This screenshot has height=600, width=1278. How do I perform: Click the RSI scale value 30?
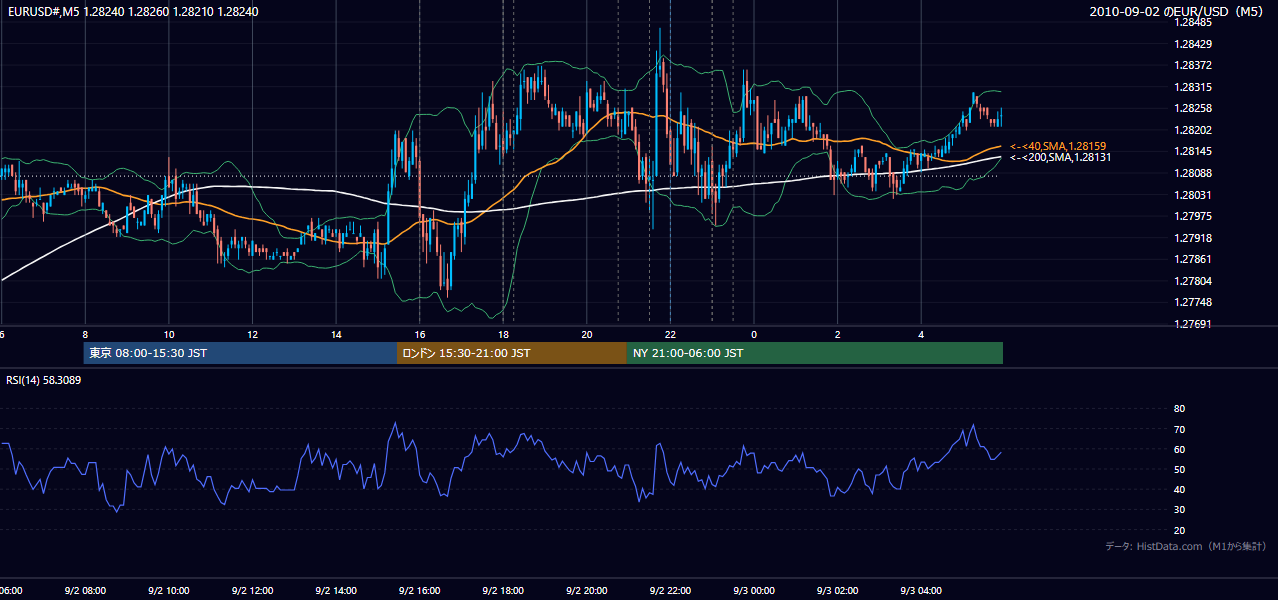tap(1179, 510)
